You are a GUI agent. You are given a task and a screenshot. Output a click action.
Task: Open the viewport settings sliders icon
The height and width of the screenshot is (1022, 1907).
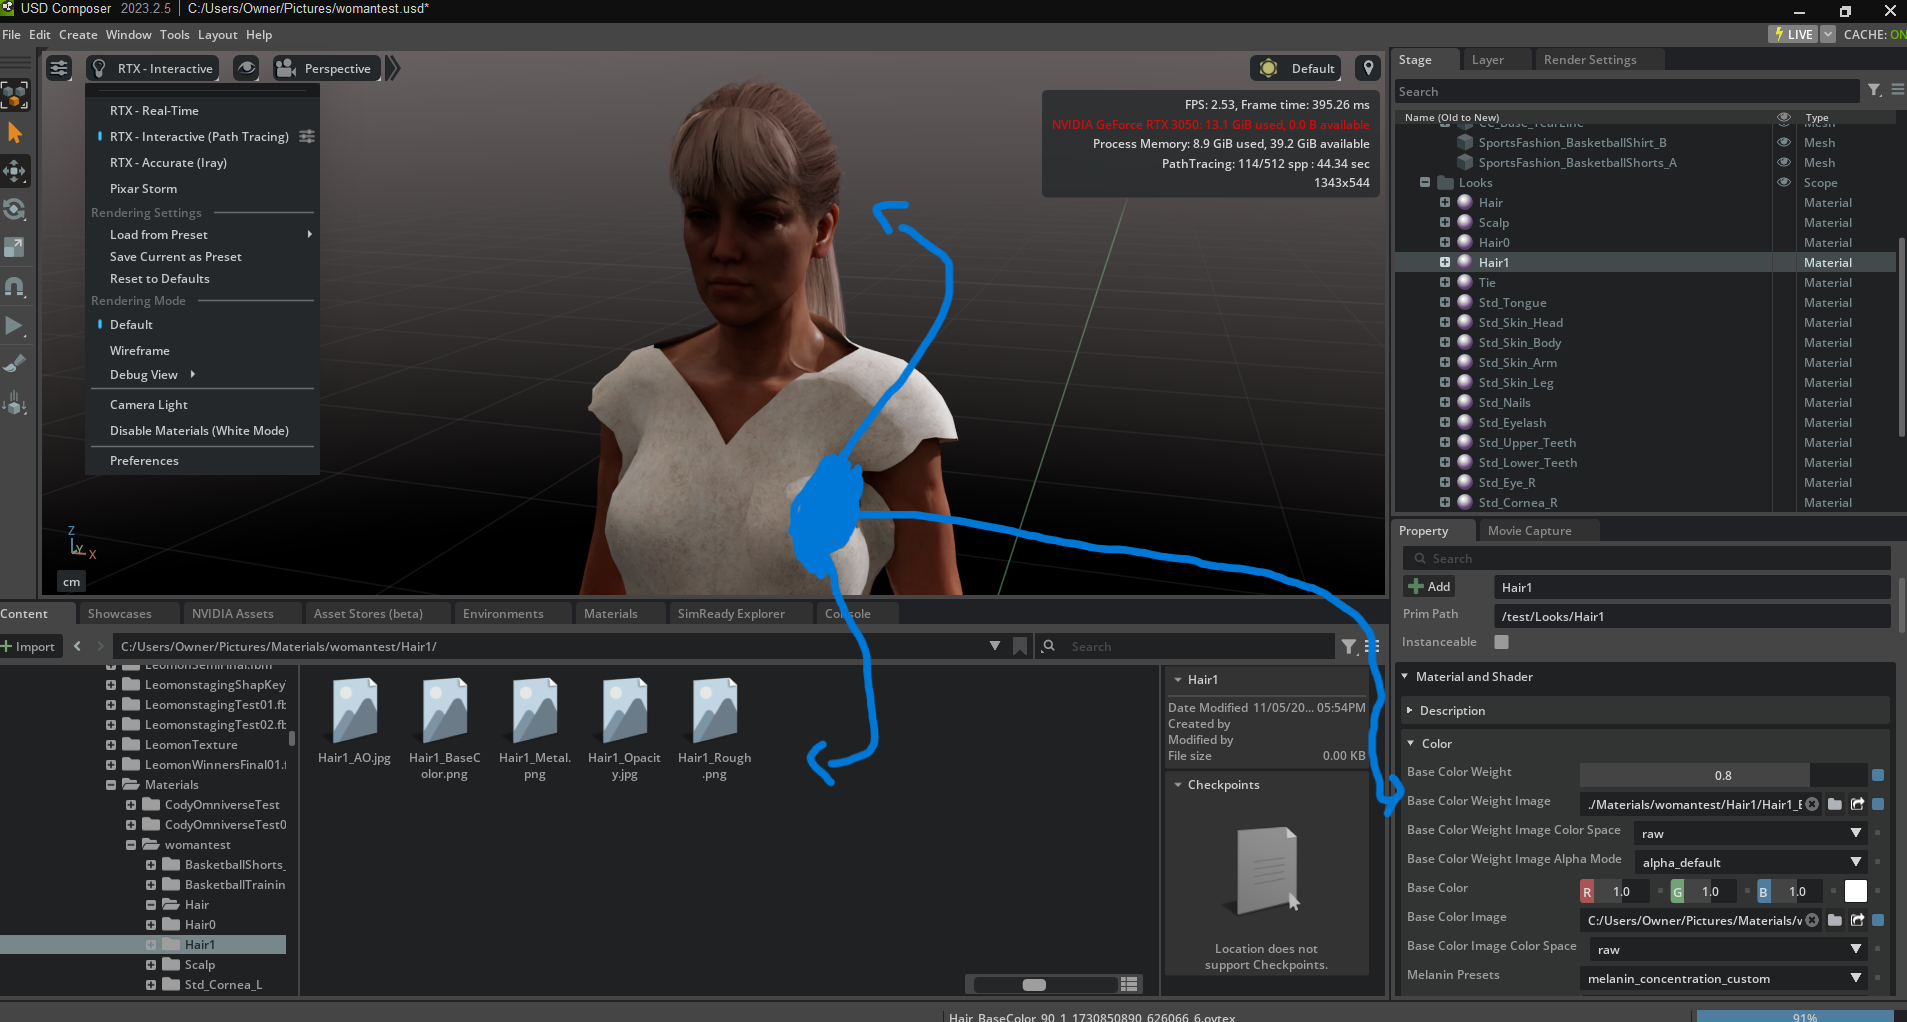point(59,68)
